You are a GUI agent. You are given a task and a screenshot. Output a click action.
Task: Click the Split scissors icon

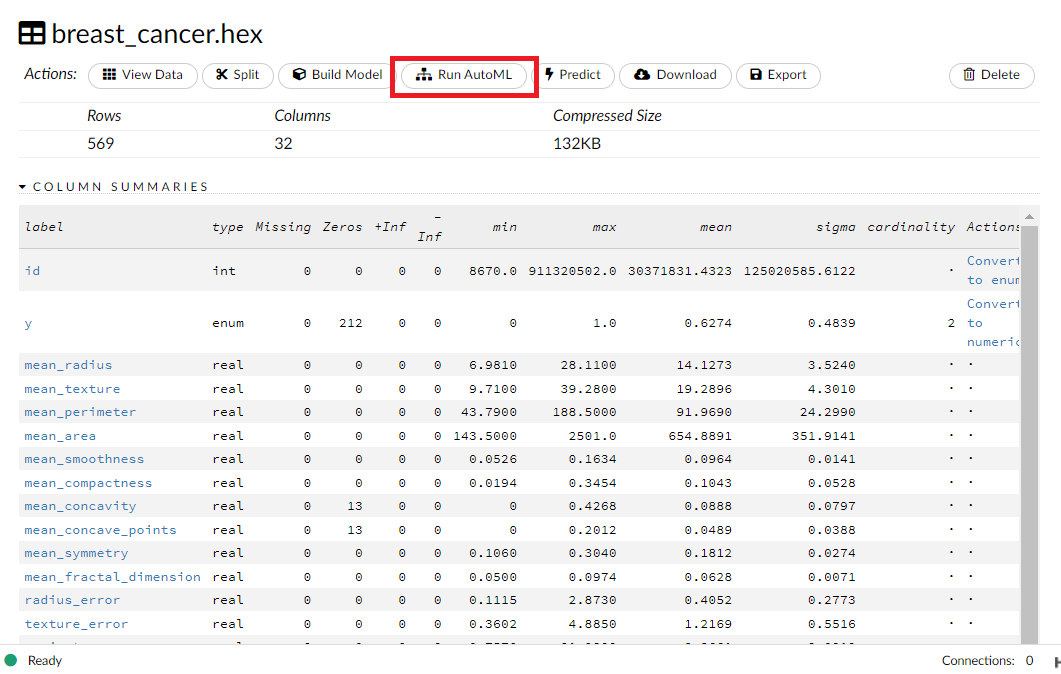click(221, 75)
